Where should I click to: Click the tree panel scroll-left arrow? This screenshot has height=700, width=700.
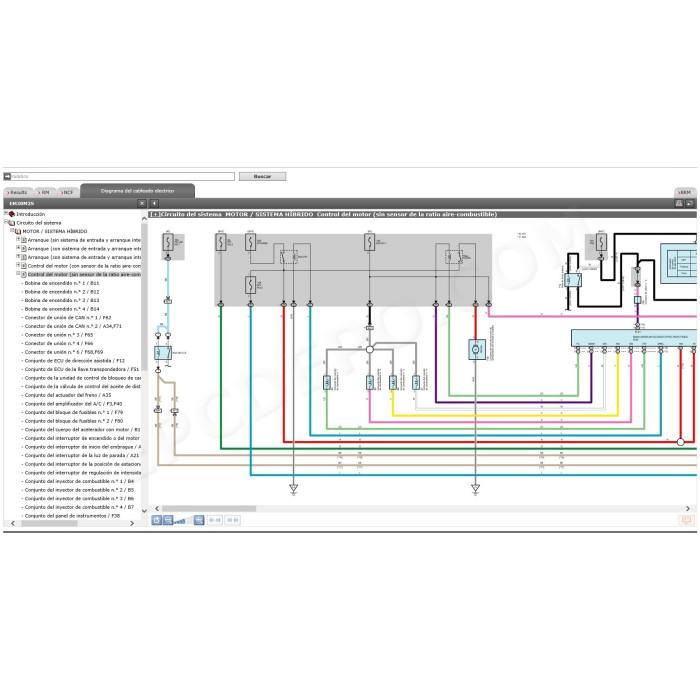(12, 524)
